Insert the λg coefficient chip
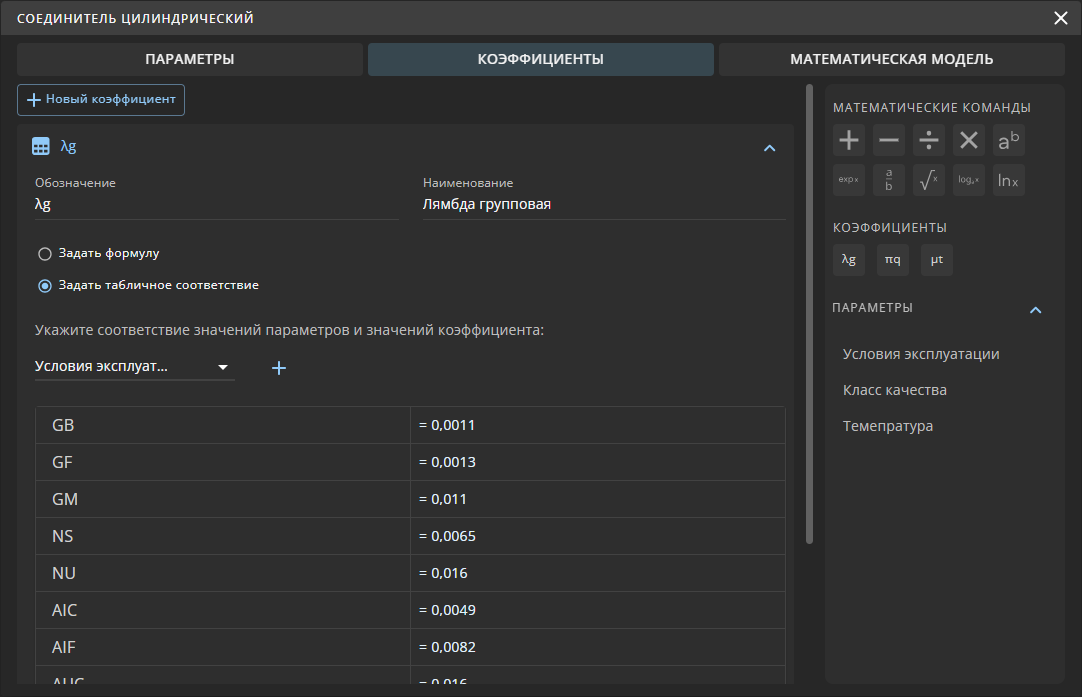The height and width of the screenshot is (697, 1082). pyautogui.click(x=849, y=260)
